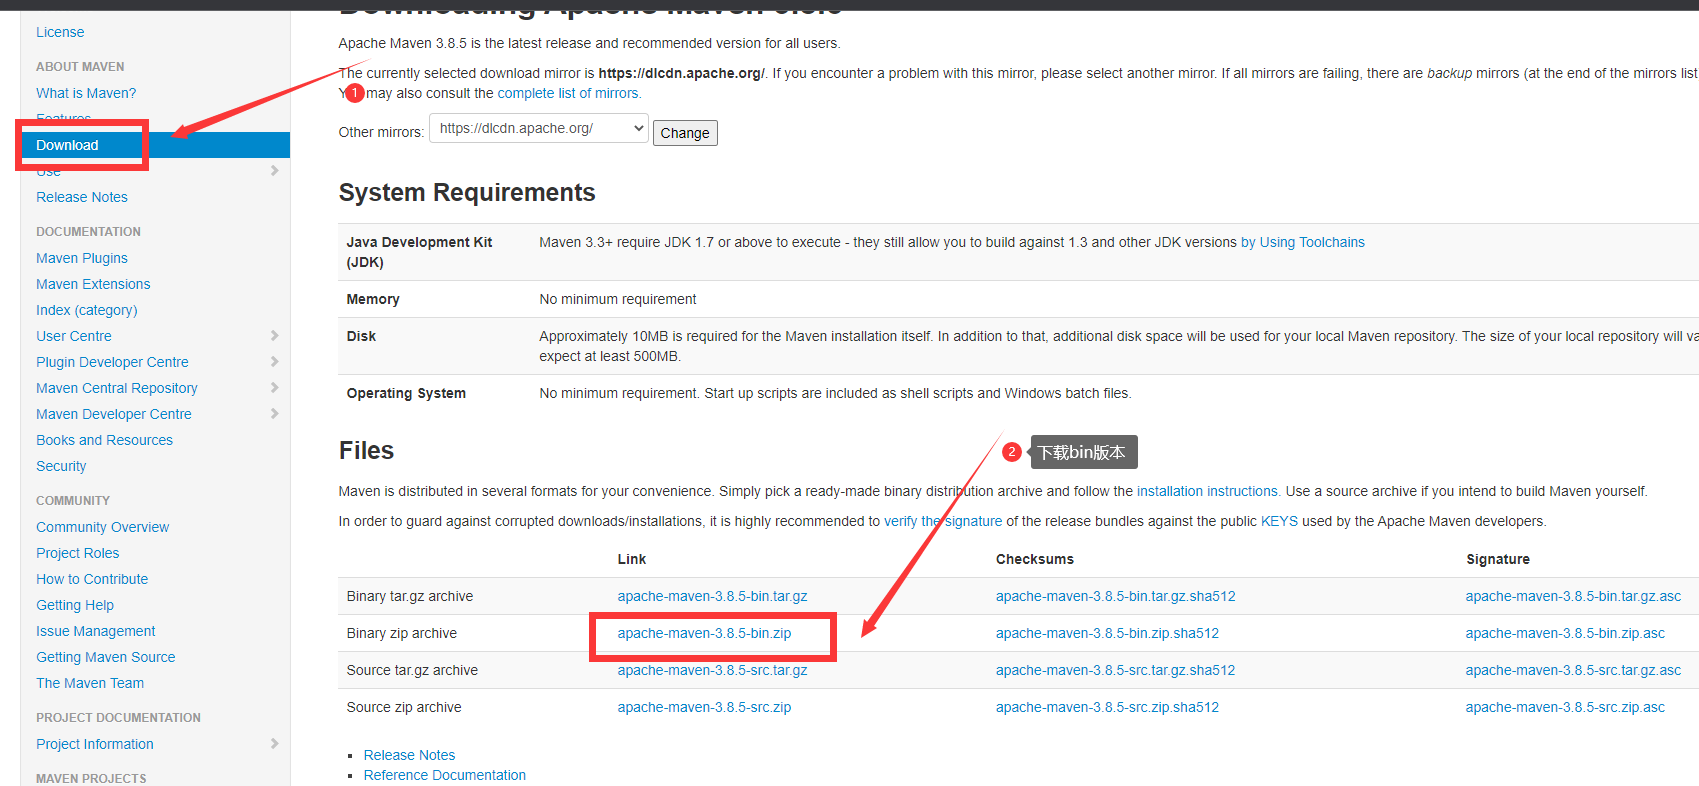Open The Maven Team link
Image resolution: width=1699 pixels, height=786 pixels.
point(90,683)
